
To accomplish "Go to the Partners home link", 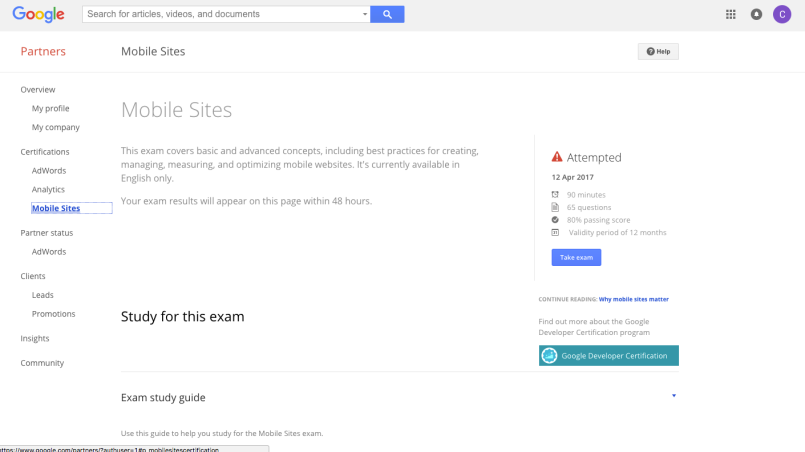I will coord(43,51).
